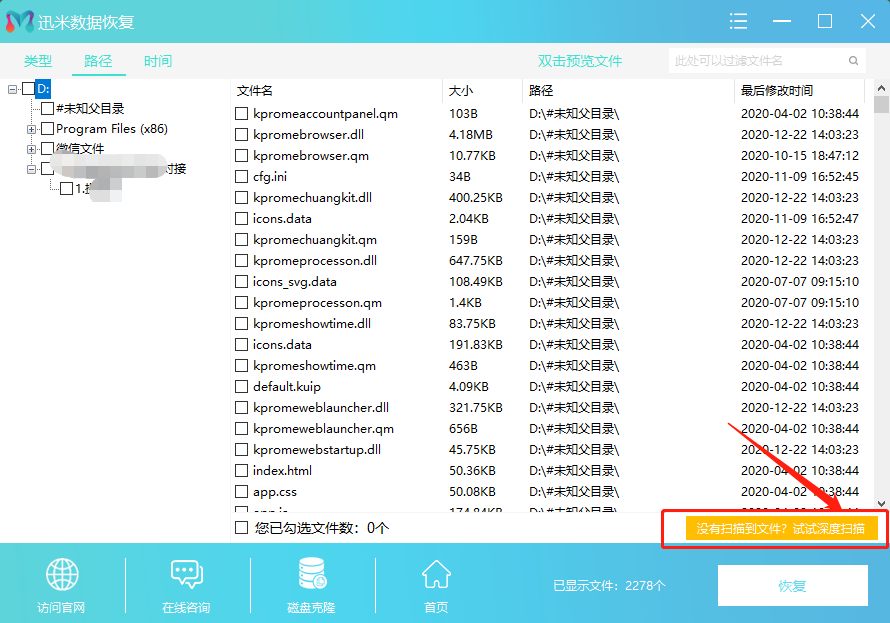Expand the Program Files (x86) folder
This screenshot has width=890, height=623.
click(32, 129)
